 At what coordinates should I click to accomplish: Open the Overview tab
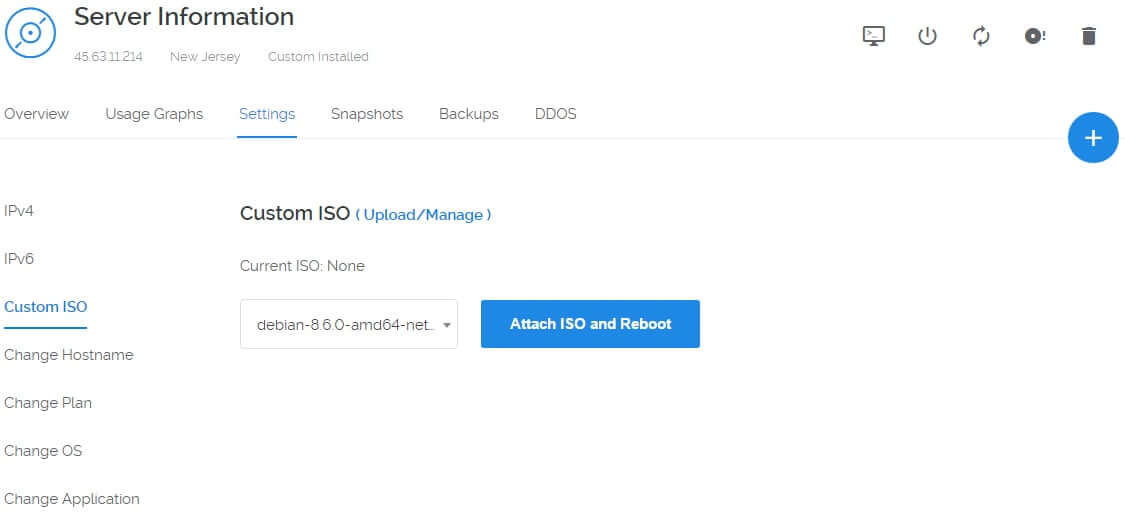37,114
